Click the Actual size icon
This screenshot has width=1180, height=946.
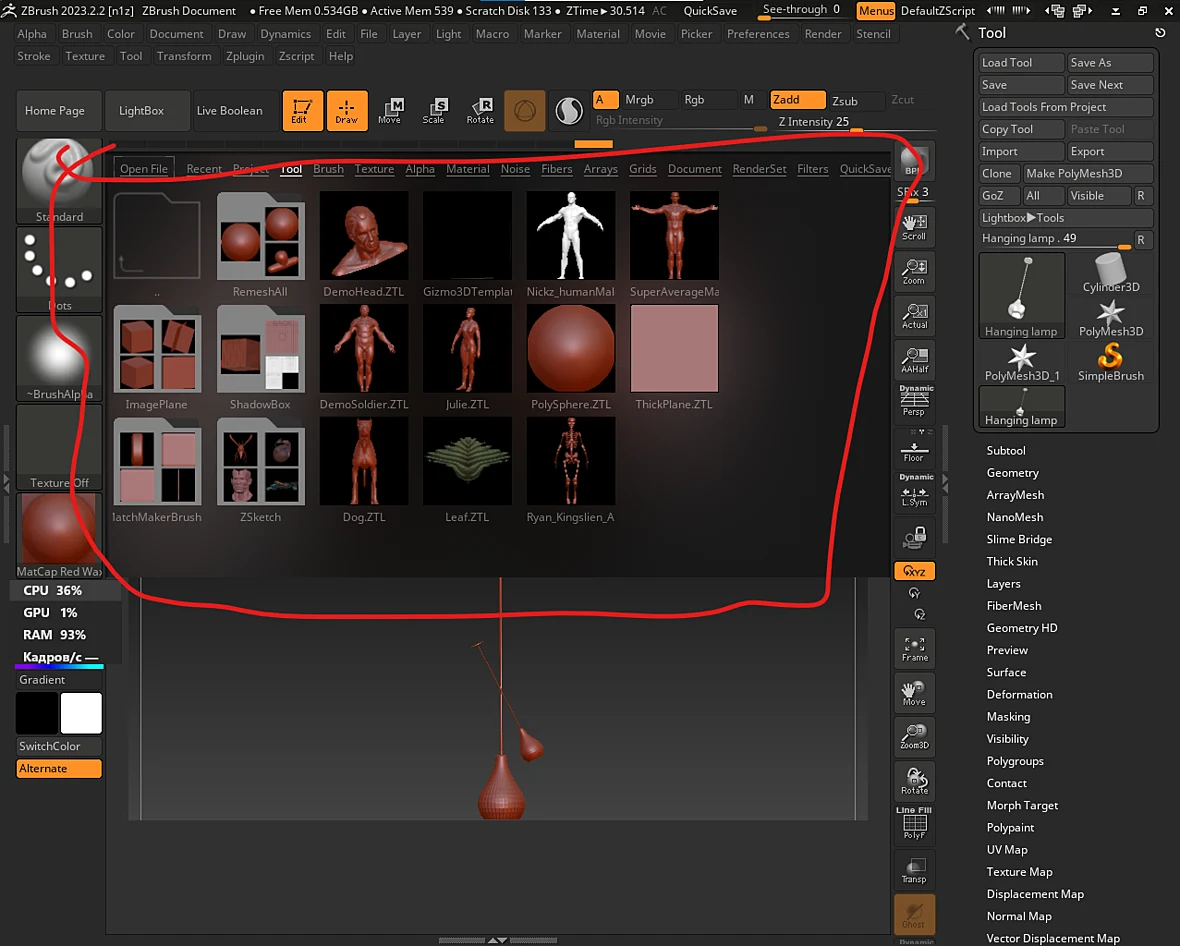[914, 315]
